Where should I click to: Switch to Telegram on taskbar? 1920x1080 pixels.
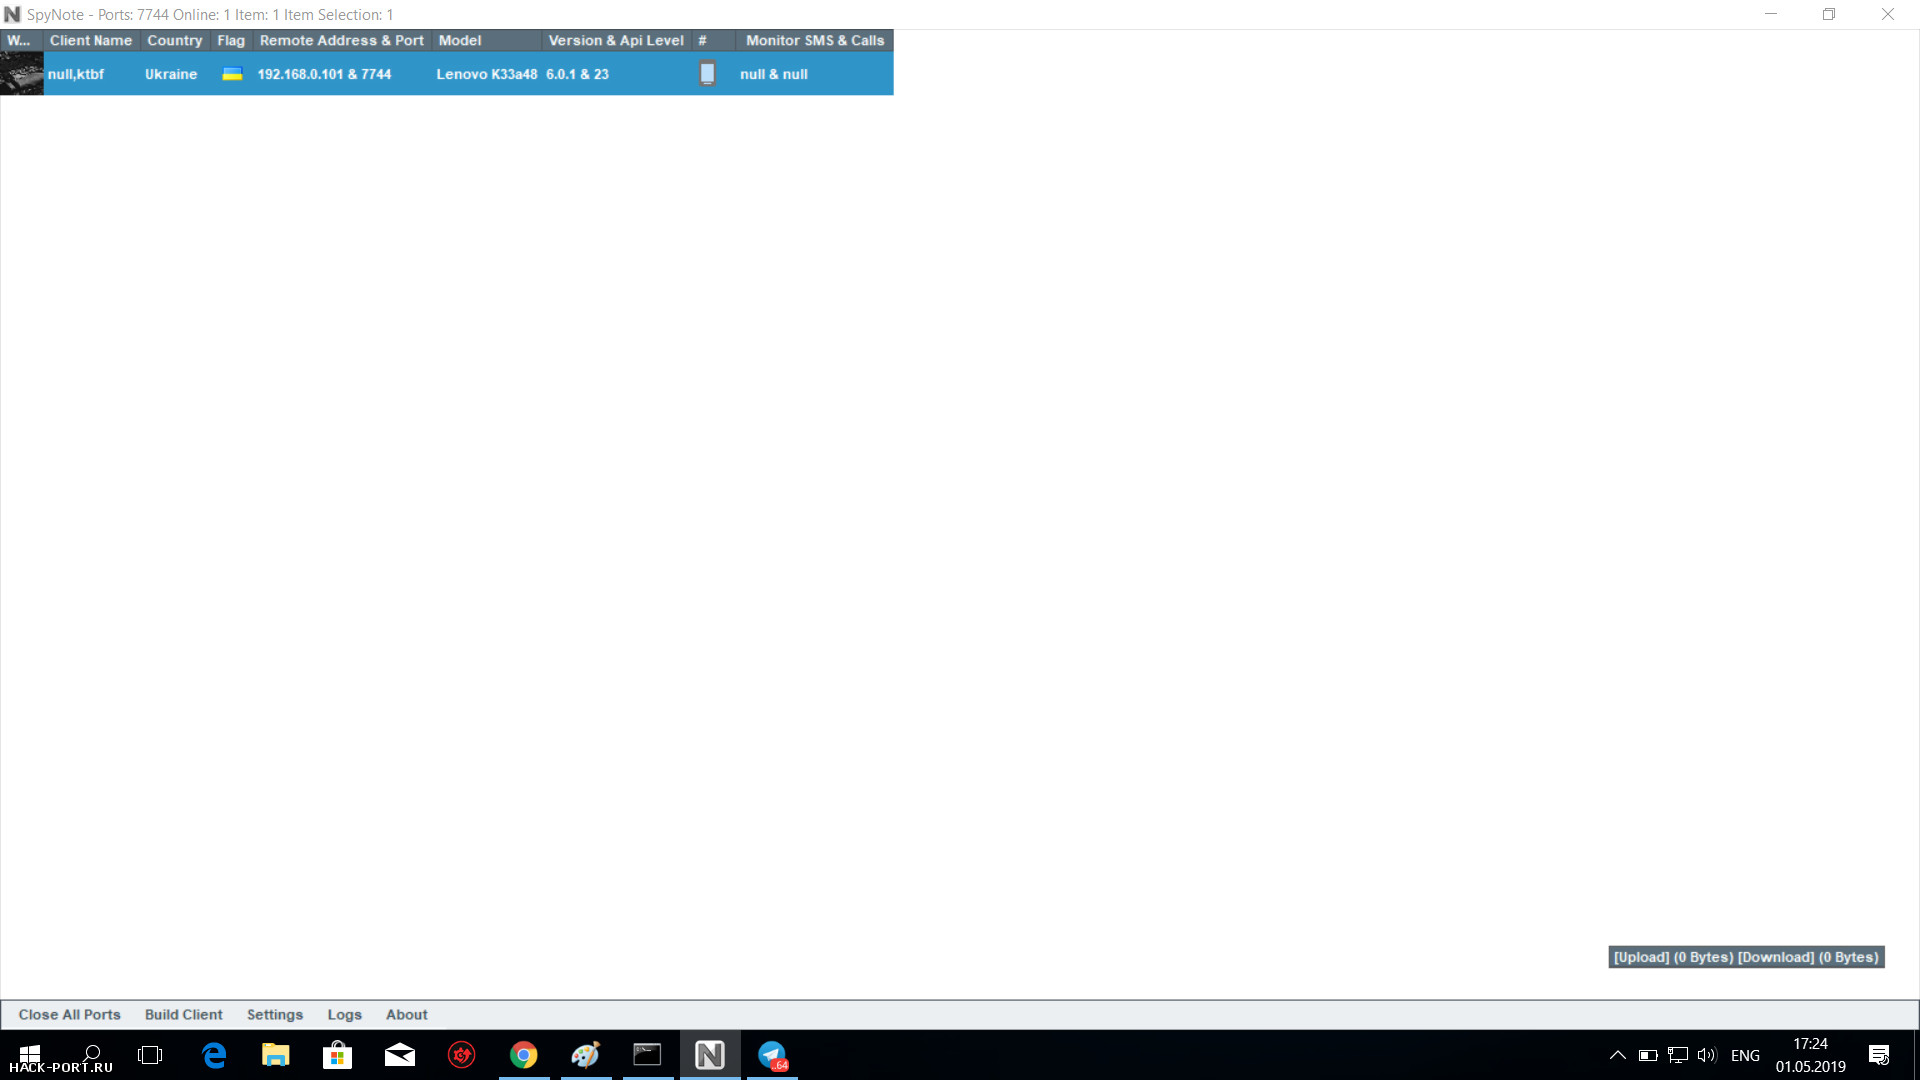click(x=772, y=1055)
